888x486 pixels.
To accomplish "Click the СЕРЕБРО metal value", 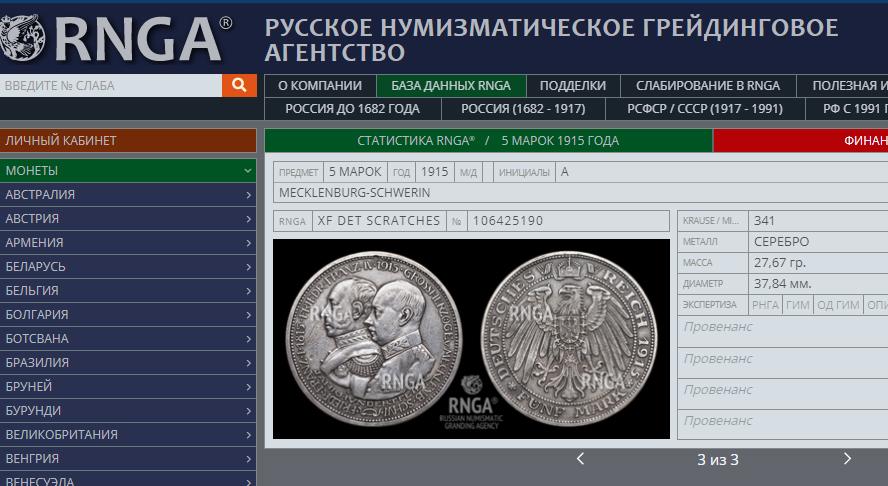I will (781, 242).
